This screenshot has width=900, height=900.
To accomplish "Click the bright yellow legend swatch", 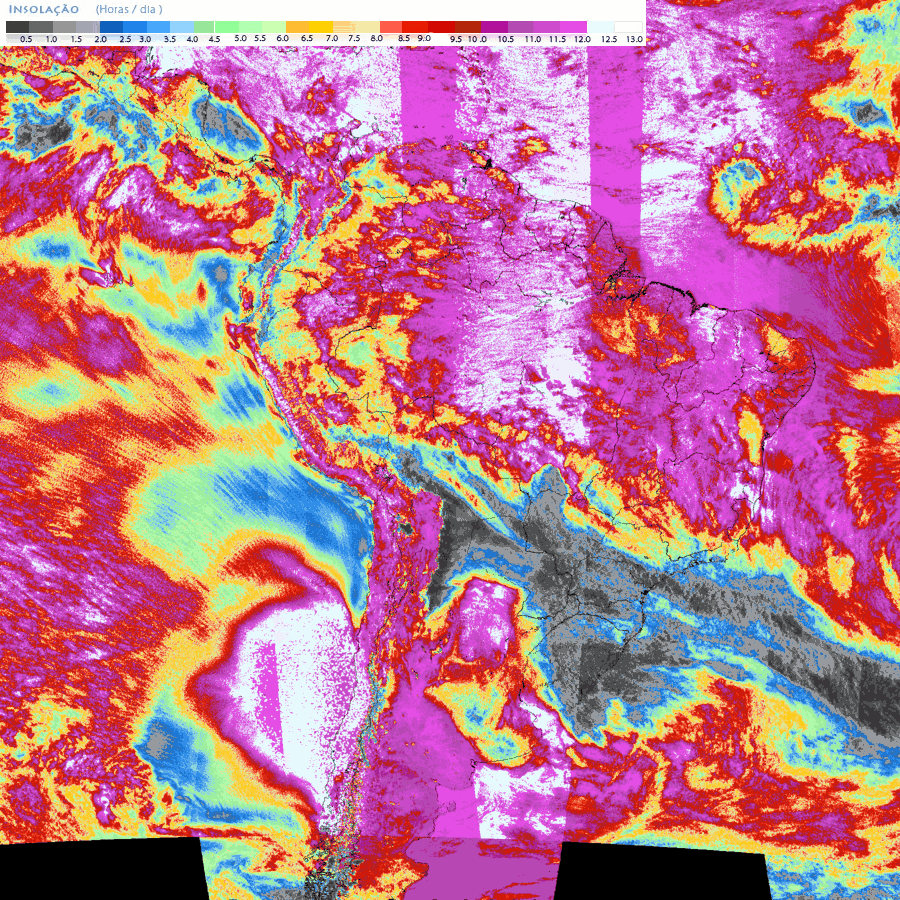I will tap(321, 27).
